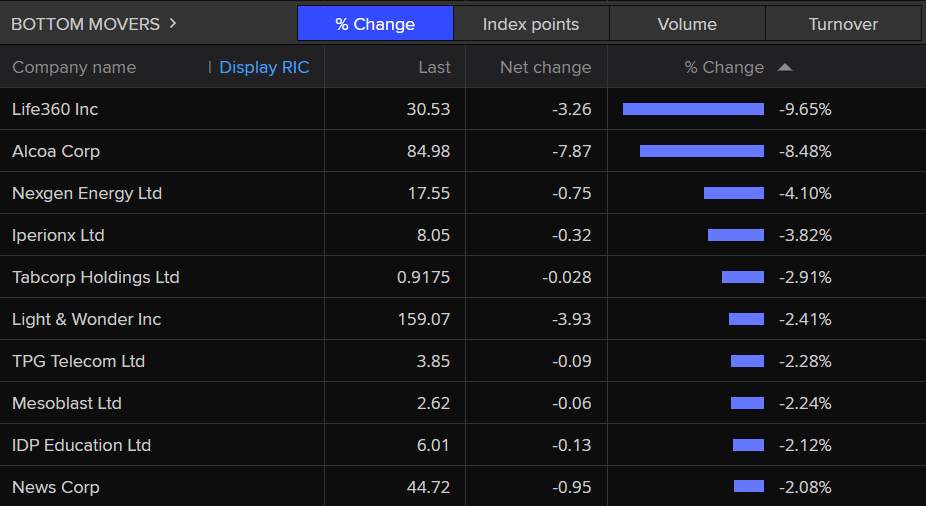This screenshot has width=926, height=506.
Task: Click the % Change sort arrow icon
Action: coord(785,68)
